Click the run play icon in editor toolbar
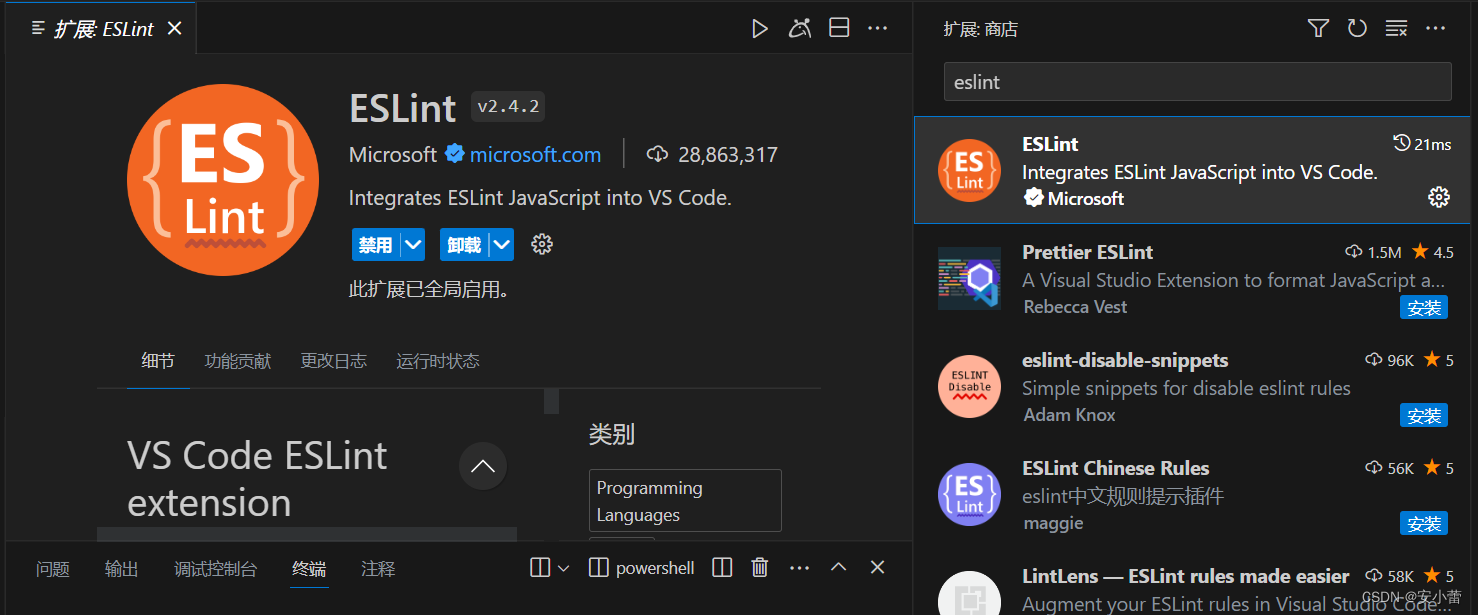Screen dimensions: 1478x615 [x=760, y=29]
